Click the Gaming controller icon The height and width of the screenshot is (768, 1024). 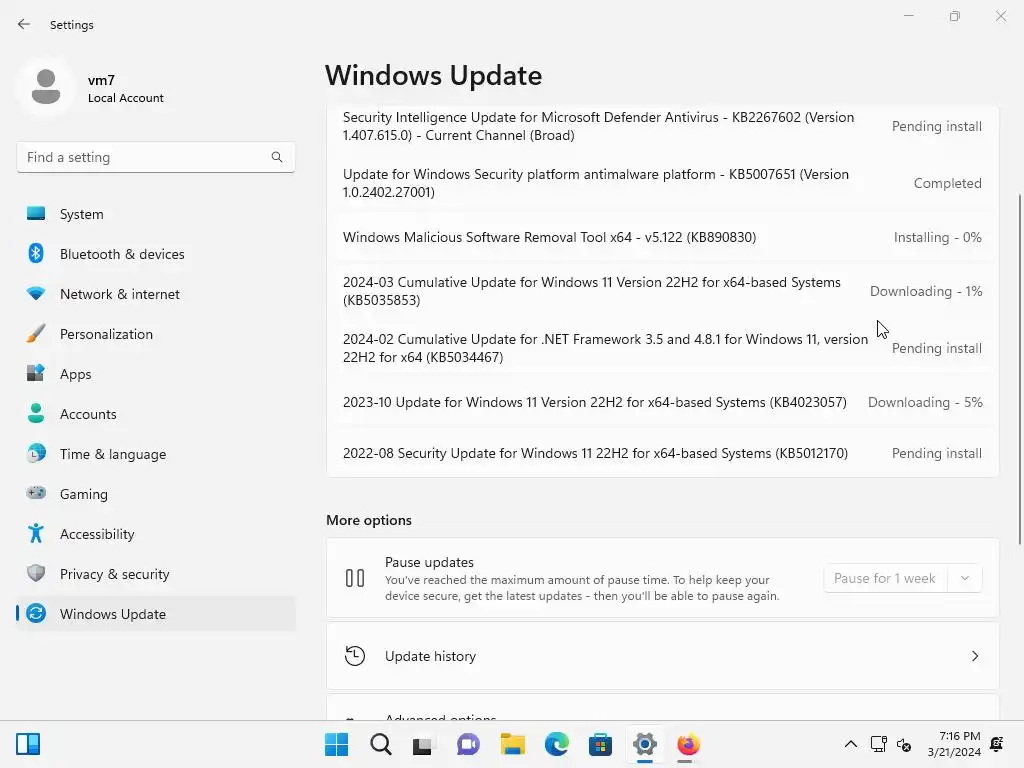pyautogui.click(x=36, y=493)
